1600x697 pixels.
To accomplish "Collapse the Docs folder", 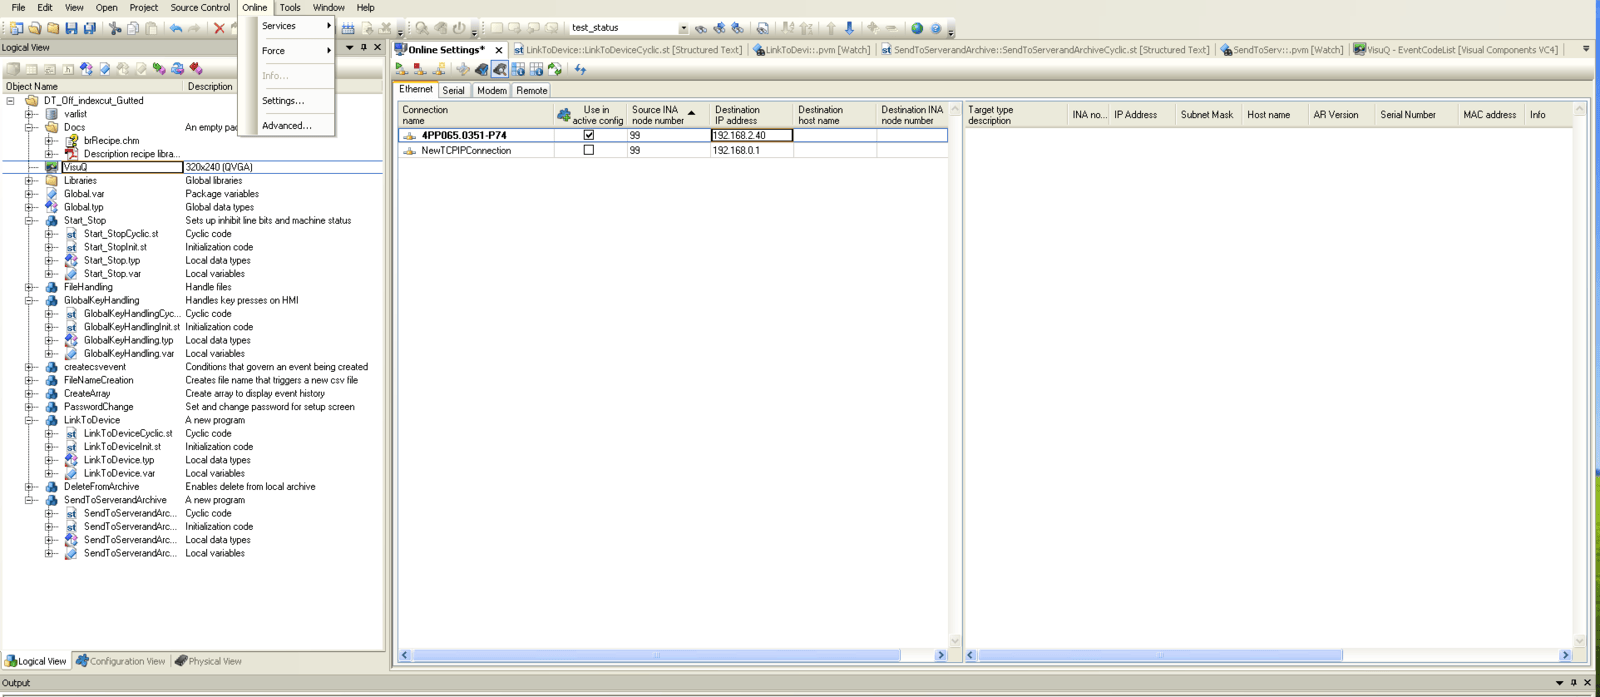I will pyautogui.click(x=30, y=127).
